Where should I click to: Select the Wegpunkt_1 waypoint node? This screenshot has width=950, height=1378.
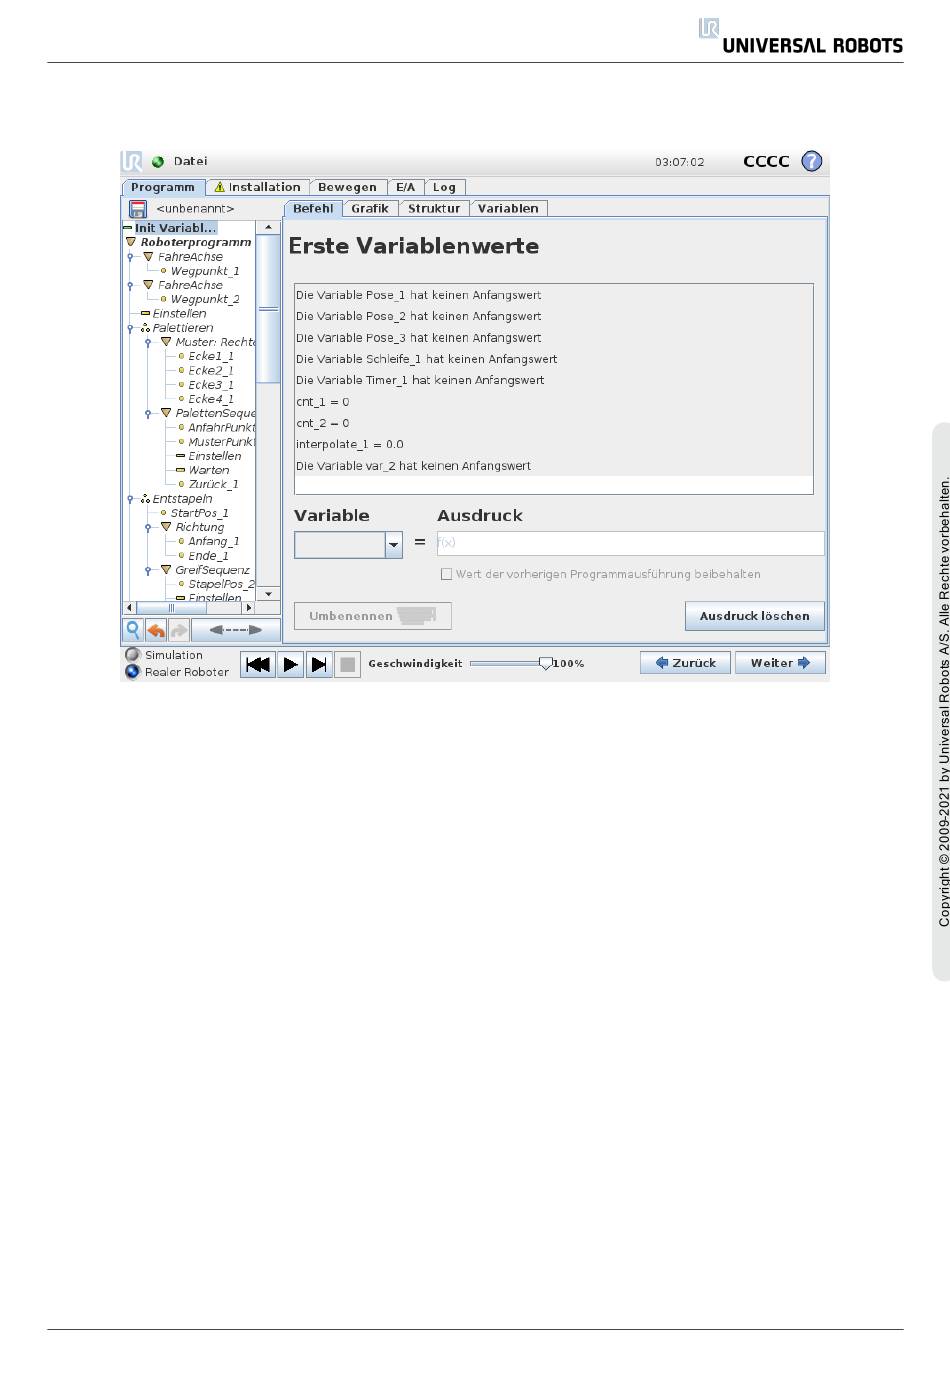click(205, 271)
